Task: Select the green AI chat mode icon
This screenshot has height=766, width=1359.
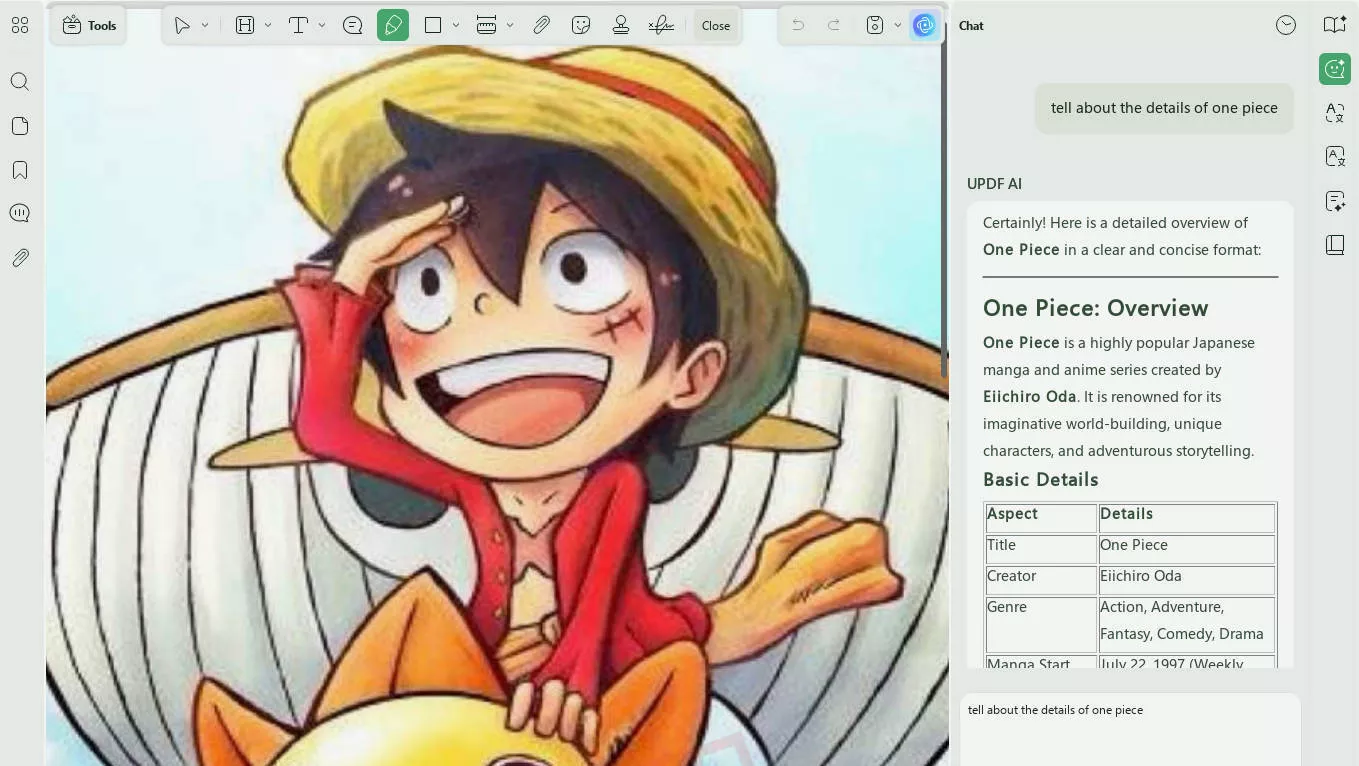Action: pos(1335,69)
